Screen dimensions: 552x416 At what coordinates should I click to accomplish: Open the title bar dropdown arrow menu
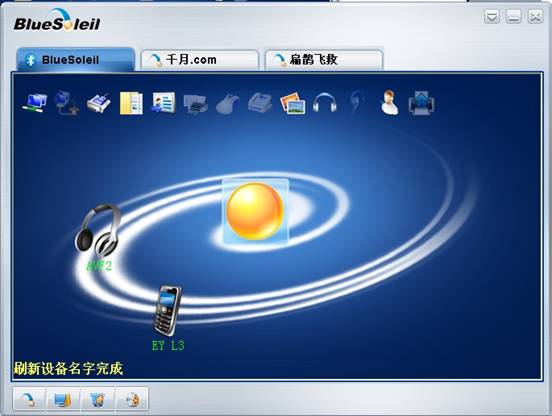491,17
